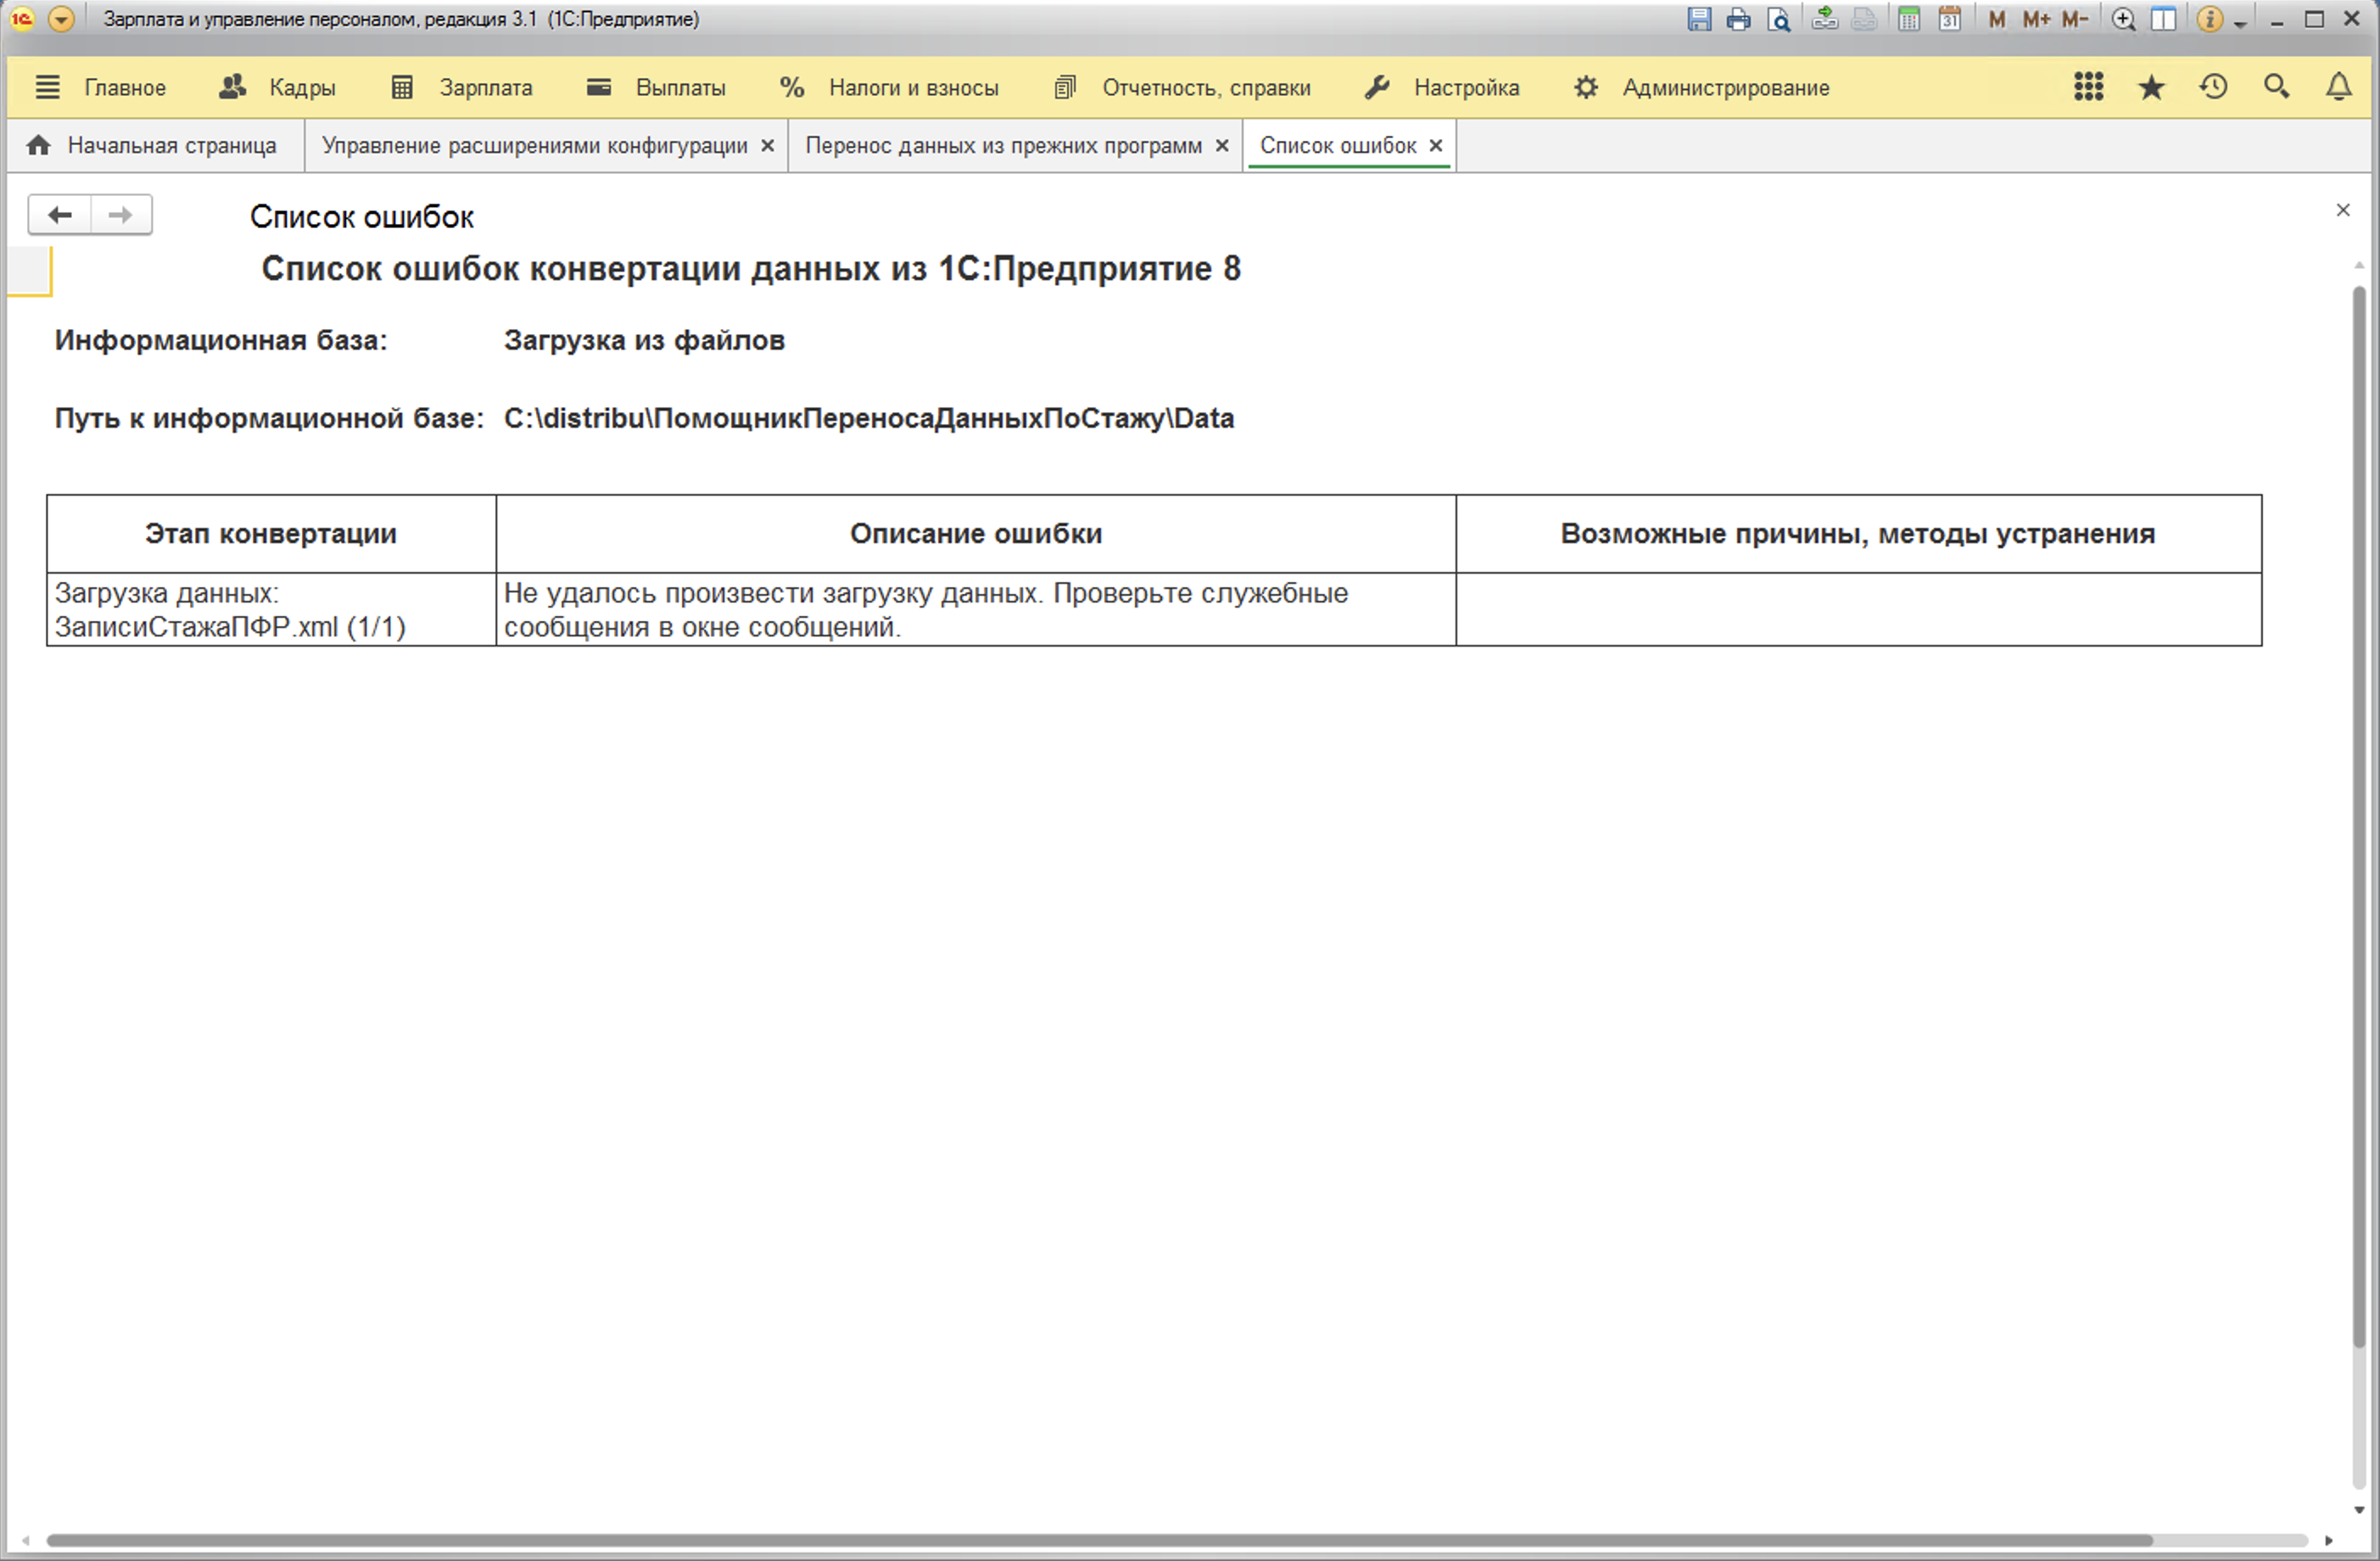Switch to Управление расширениями конфигурации tab
This screenshot has width=2380, height=1561.
[x=534, y=146]
